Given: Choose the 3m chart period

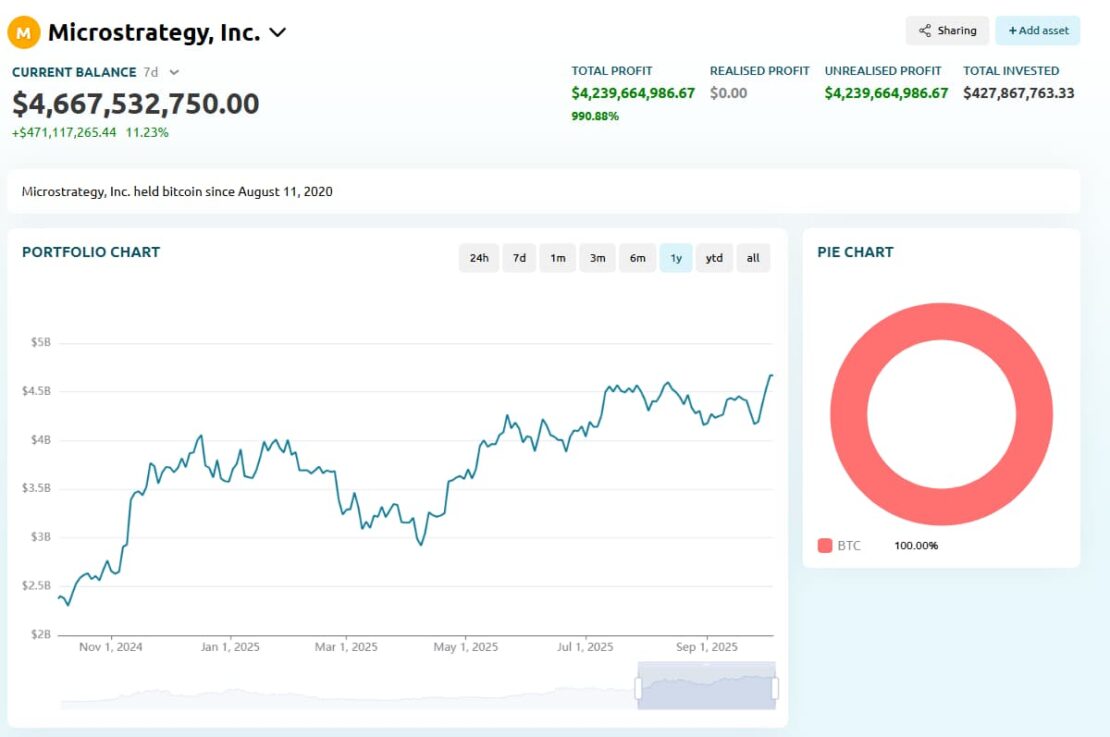Looking at the screenshot, I should [x=597, y=258].
